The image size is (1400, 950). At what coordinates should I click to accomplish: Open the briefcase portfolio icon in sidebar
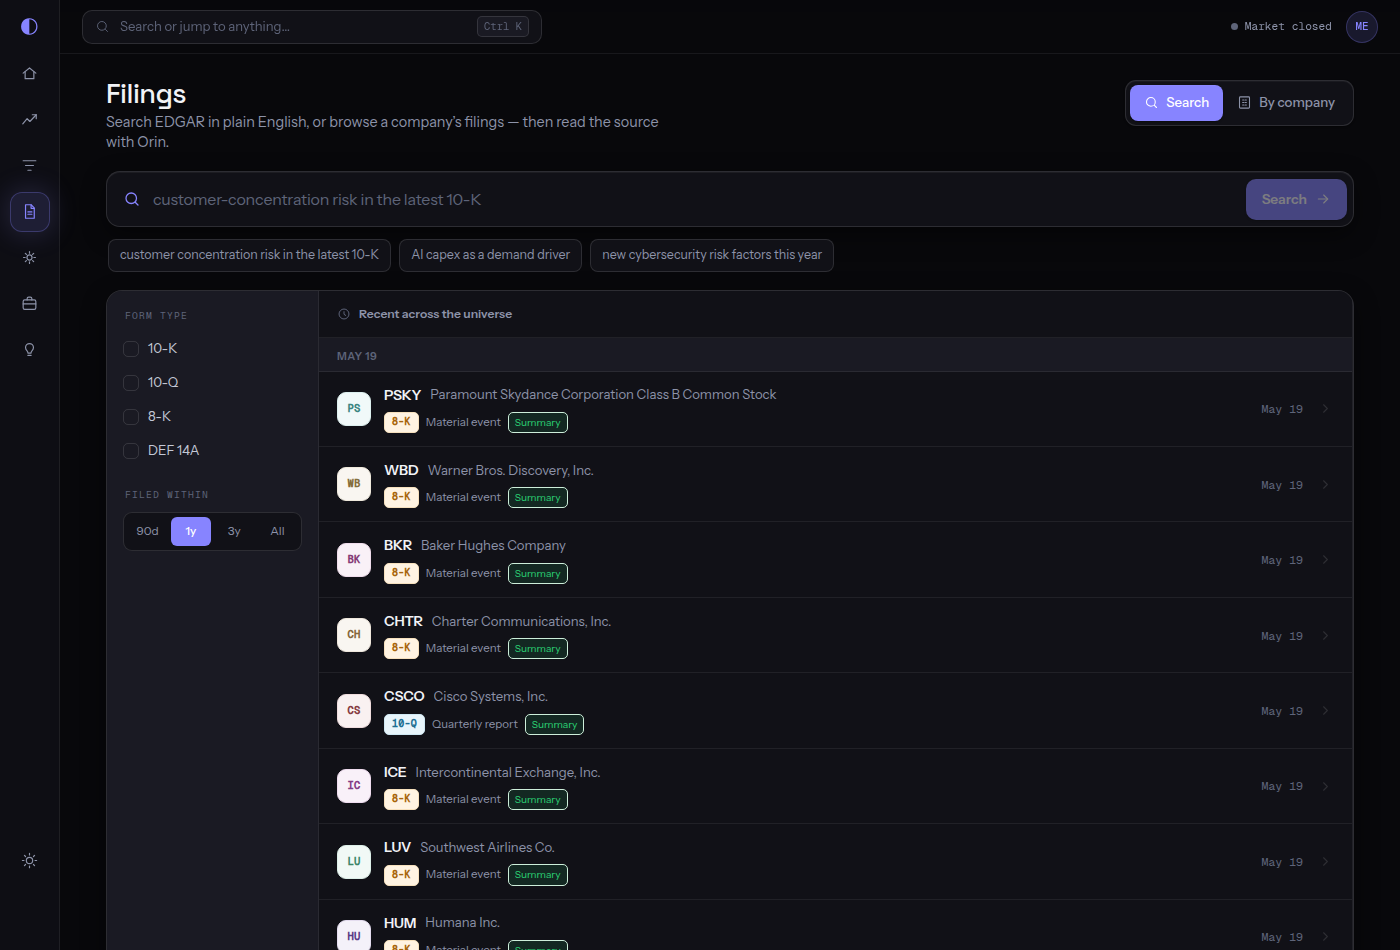[x=30, y=303]
